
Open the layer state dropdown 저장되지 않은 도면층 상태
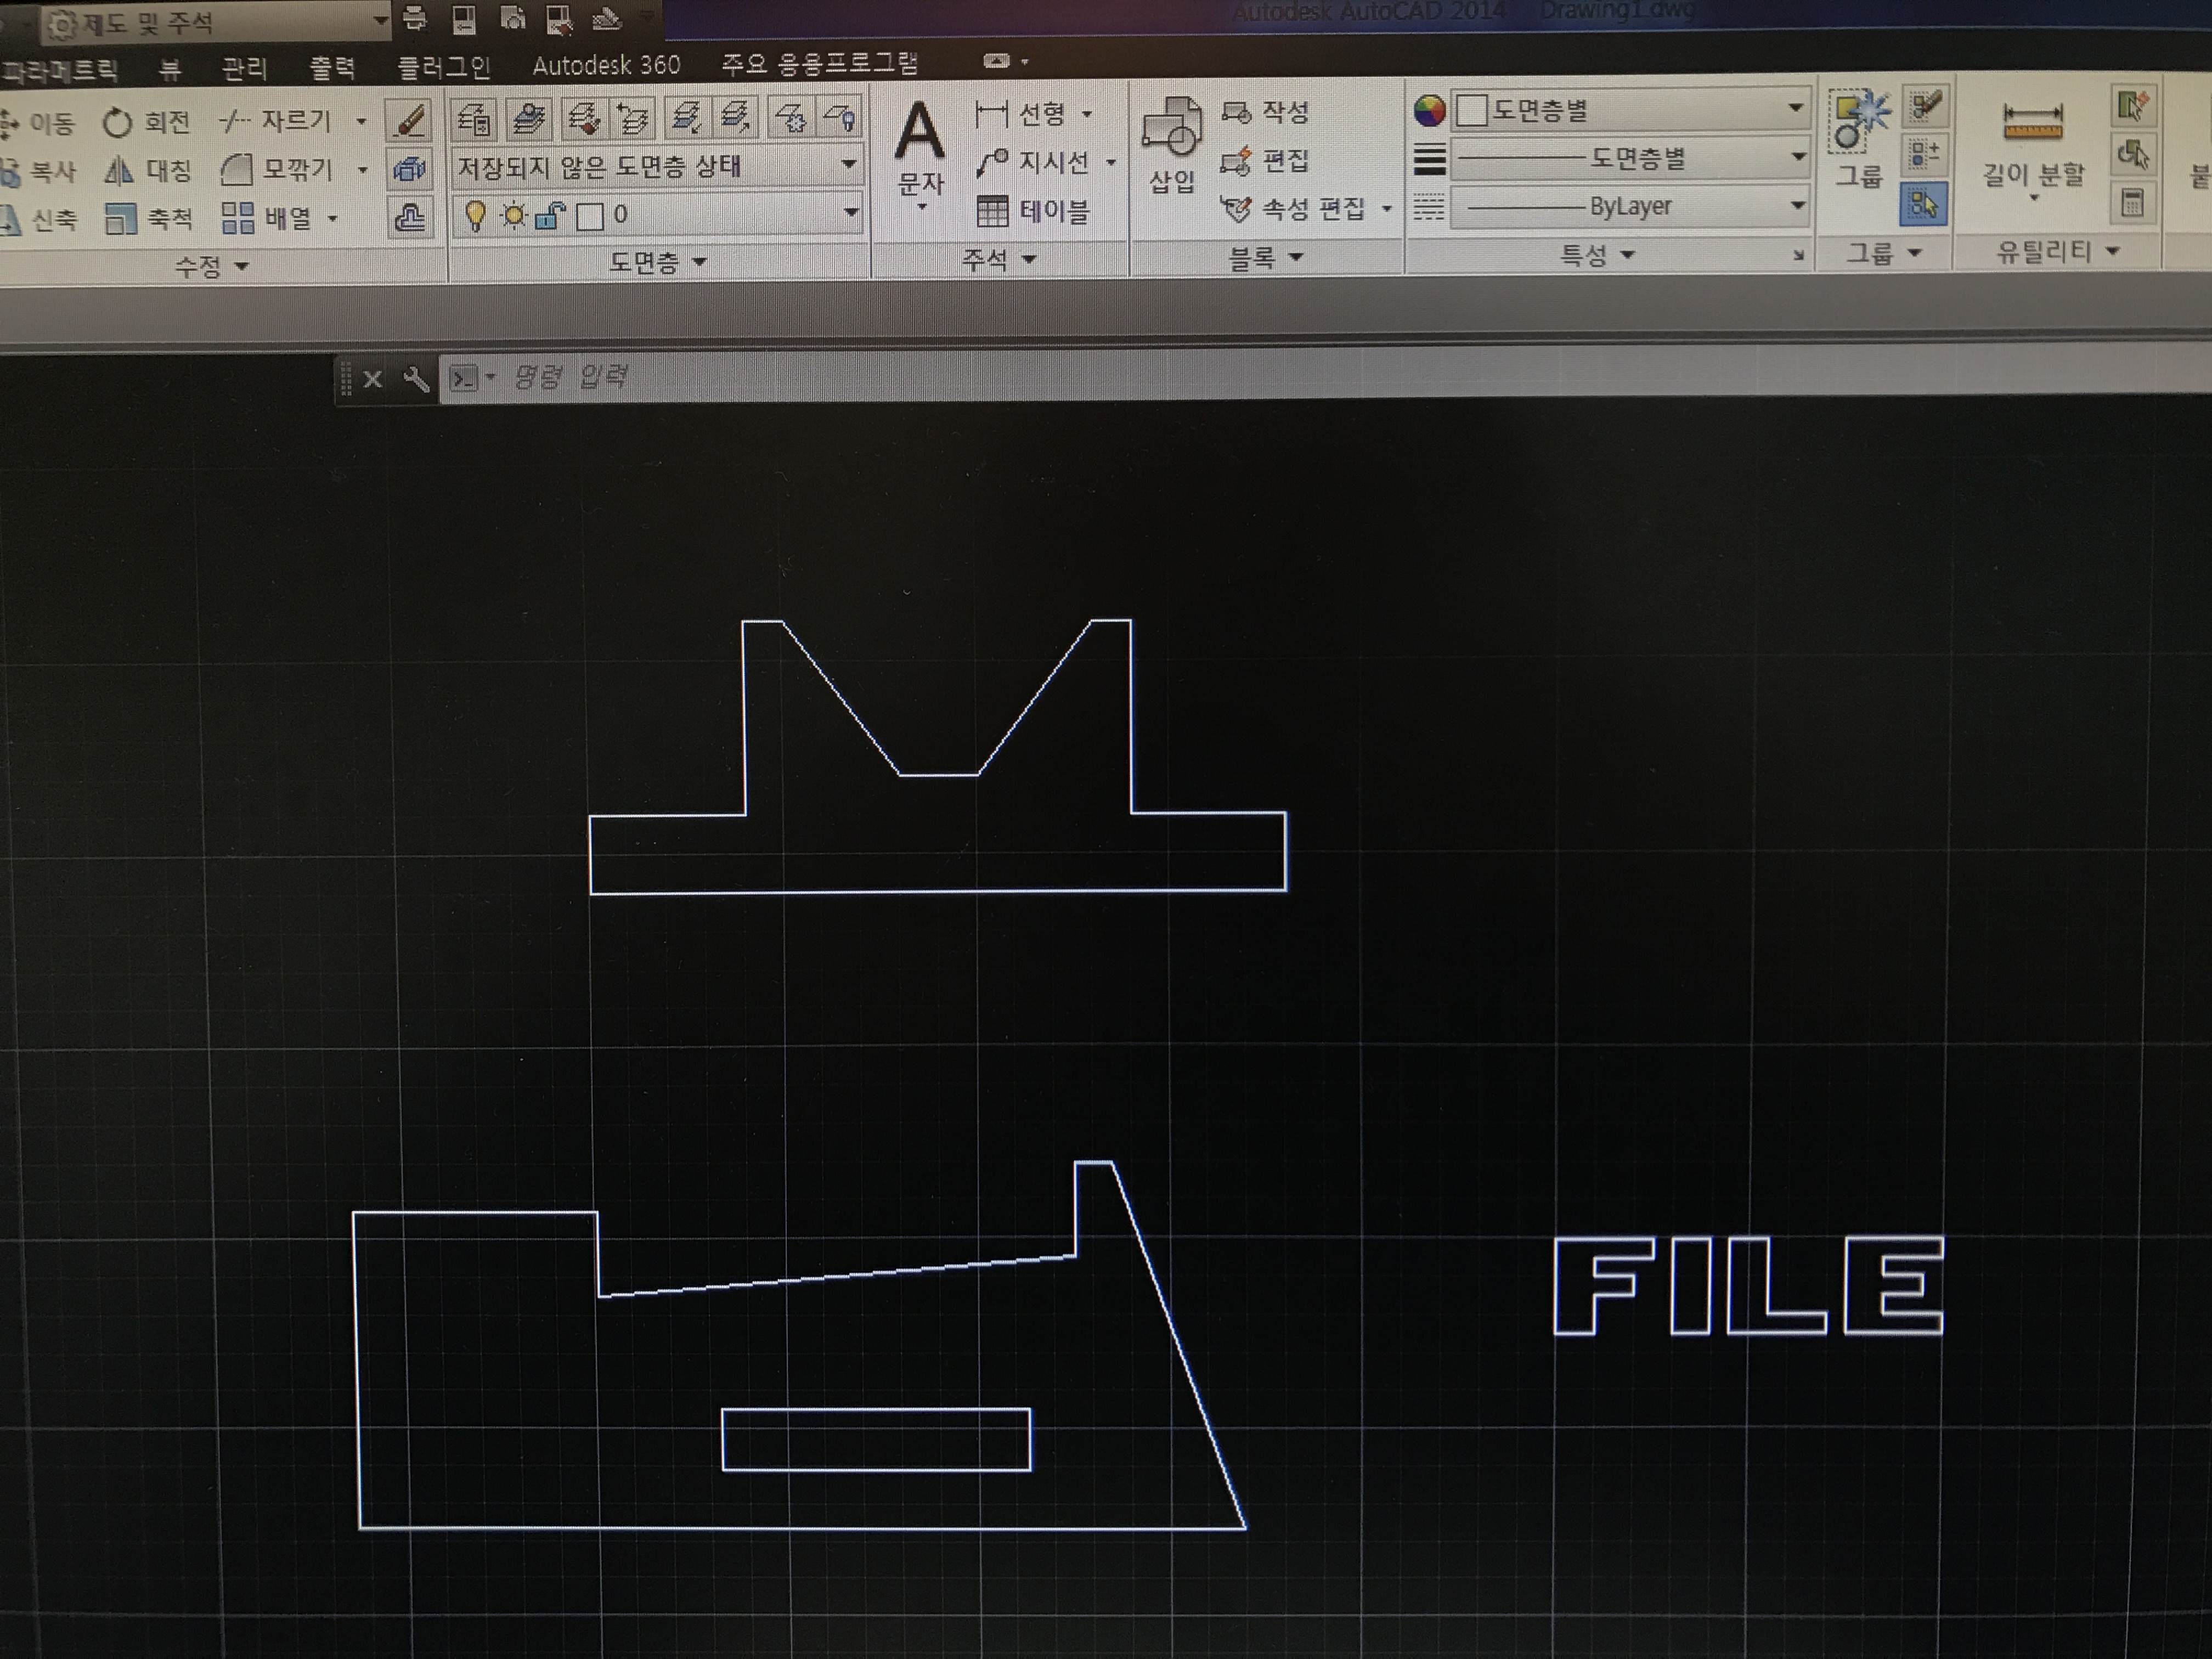click(x=657, y=166)
